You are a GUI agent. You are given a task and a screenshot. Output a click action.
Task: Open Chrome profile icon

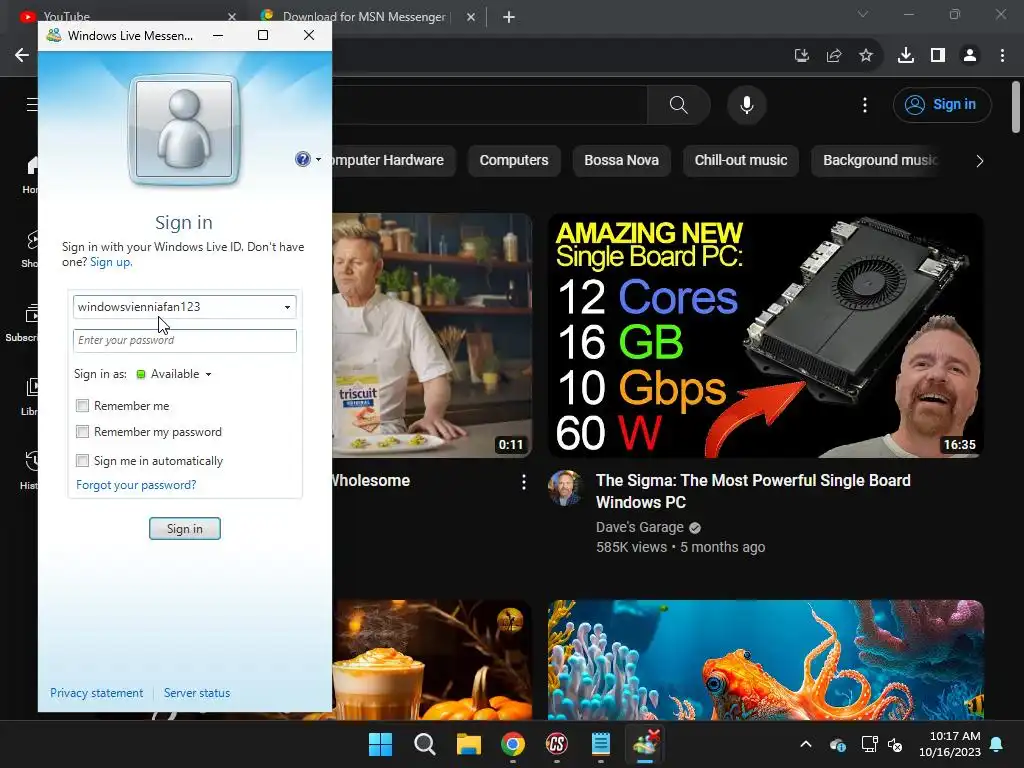coord(970,56)
